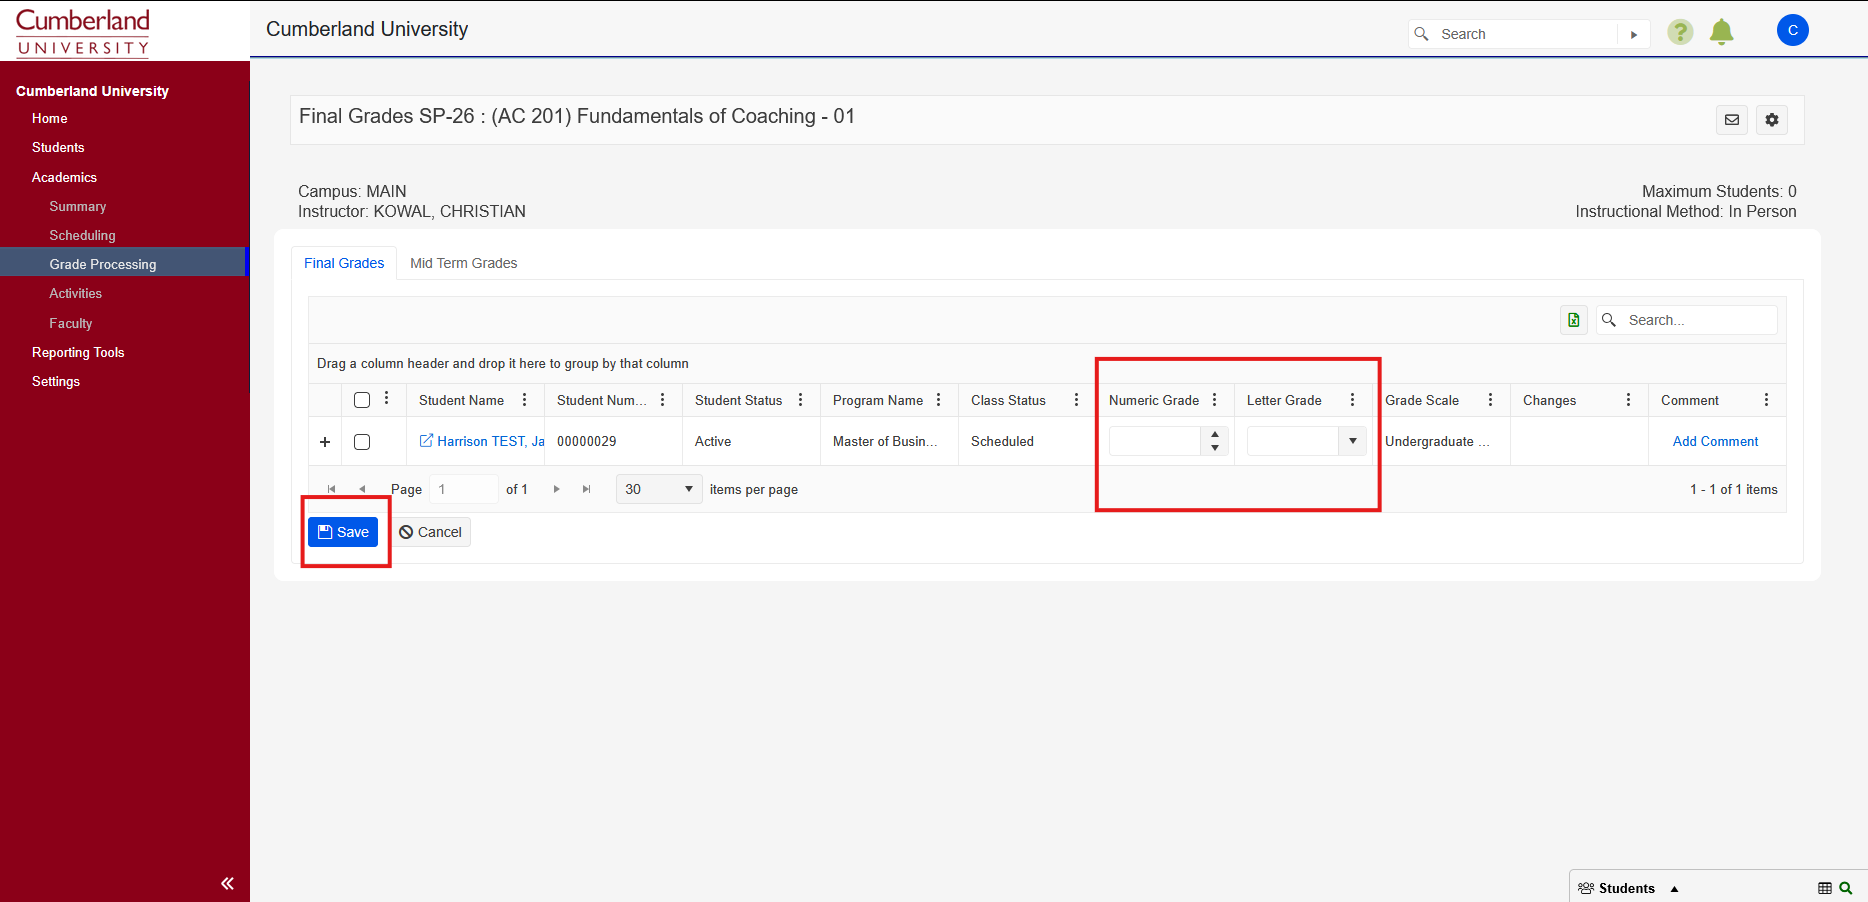1868x902 pixels.
Task: Switch to the Mid Term Grades tab
Action: click(464, 263)
